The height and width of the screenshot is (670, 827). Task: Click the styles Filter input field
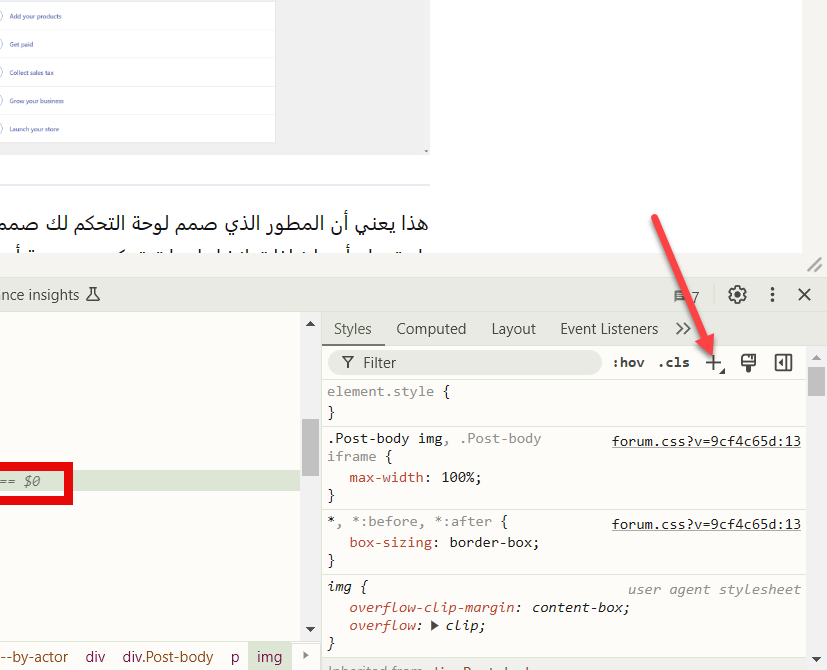click(470, 363)
